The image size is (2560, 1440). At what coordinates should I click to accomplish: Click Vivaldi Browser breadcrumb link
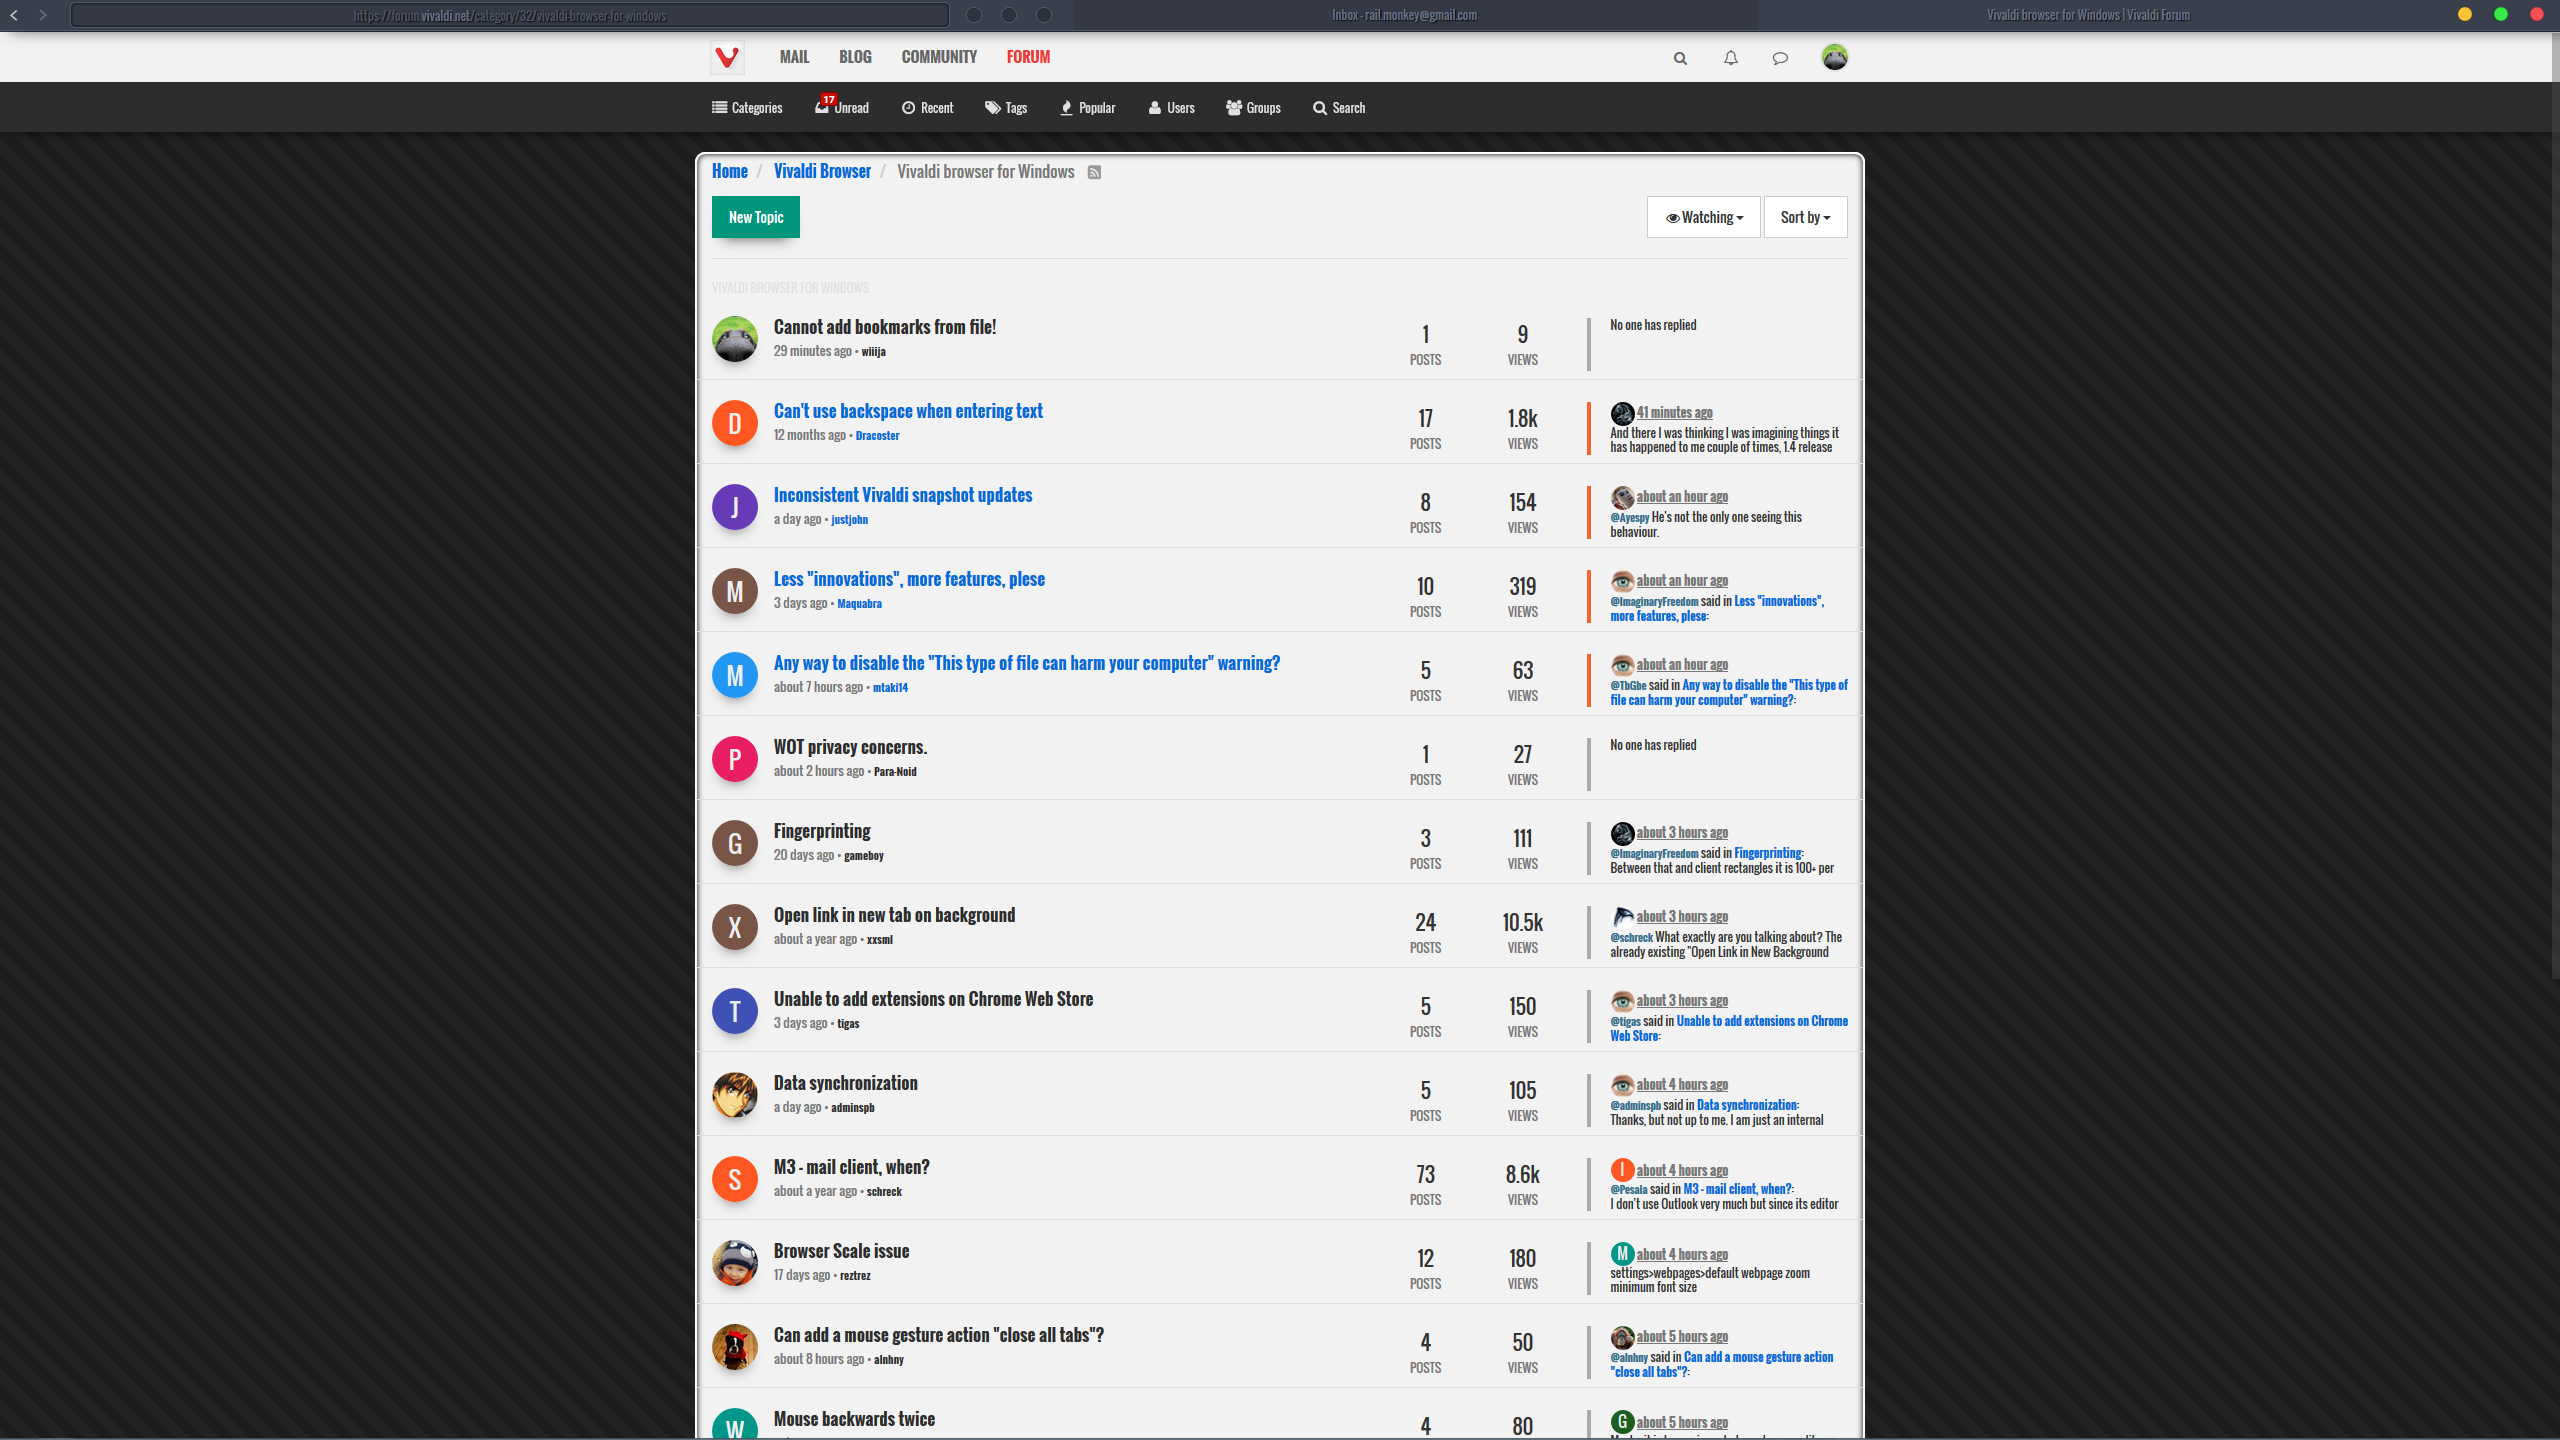click(822, 171)
